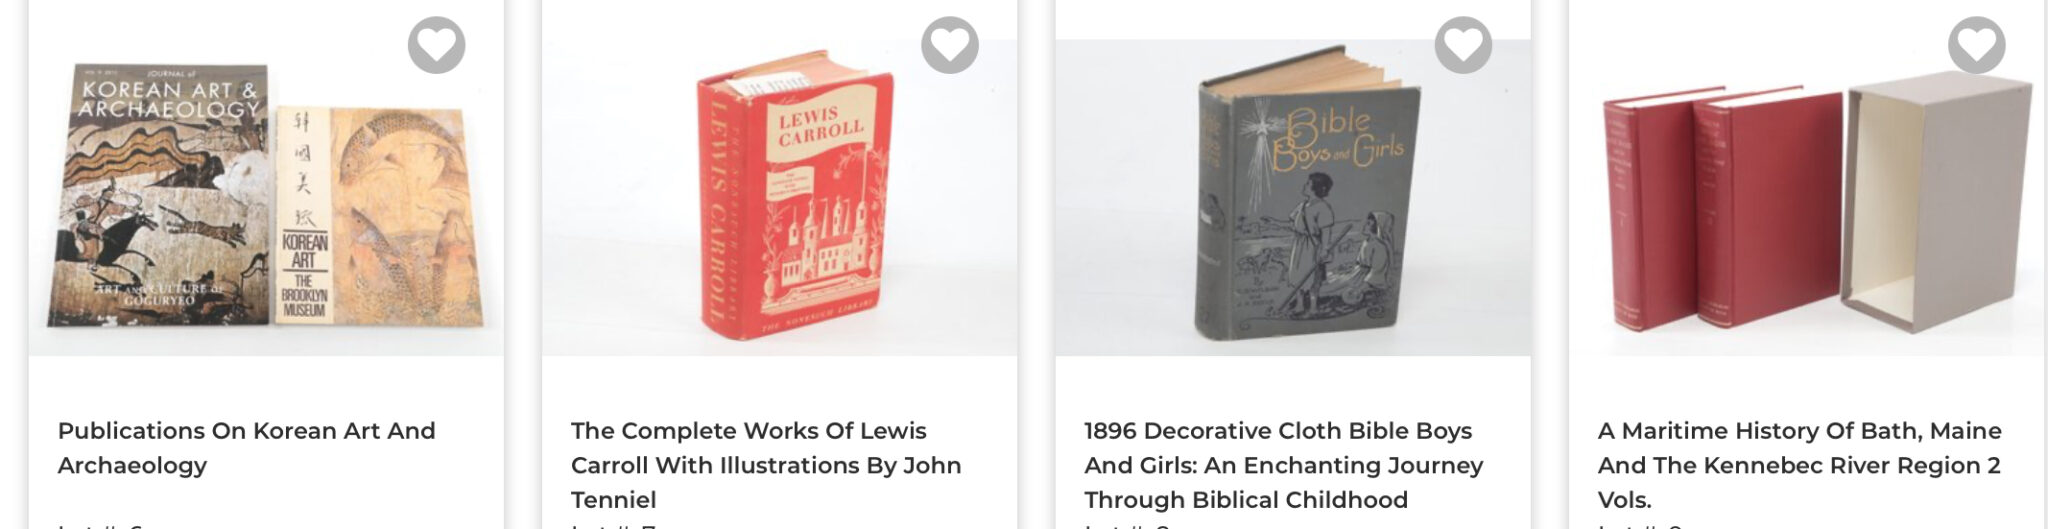Open A Maritime History Of Bath, Maine title
2048x529 pixels.
pyautogui.click(x=1799, y=465)
